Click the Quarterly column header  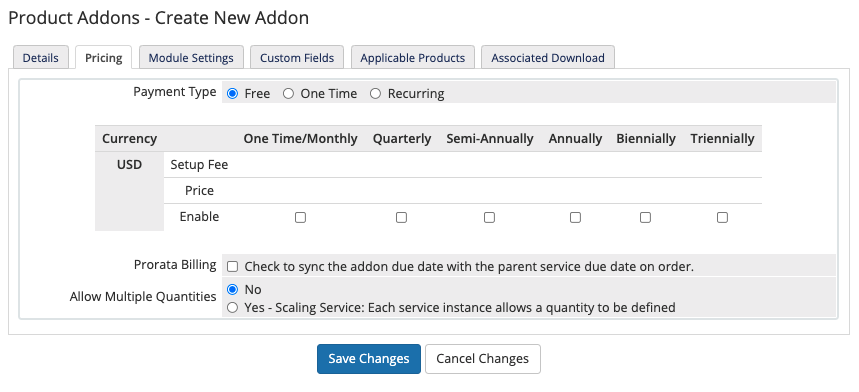[x=402, y=139]
